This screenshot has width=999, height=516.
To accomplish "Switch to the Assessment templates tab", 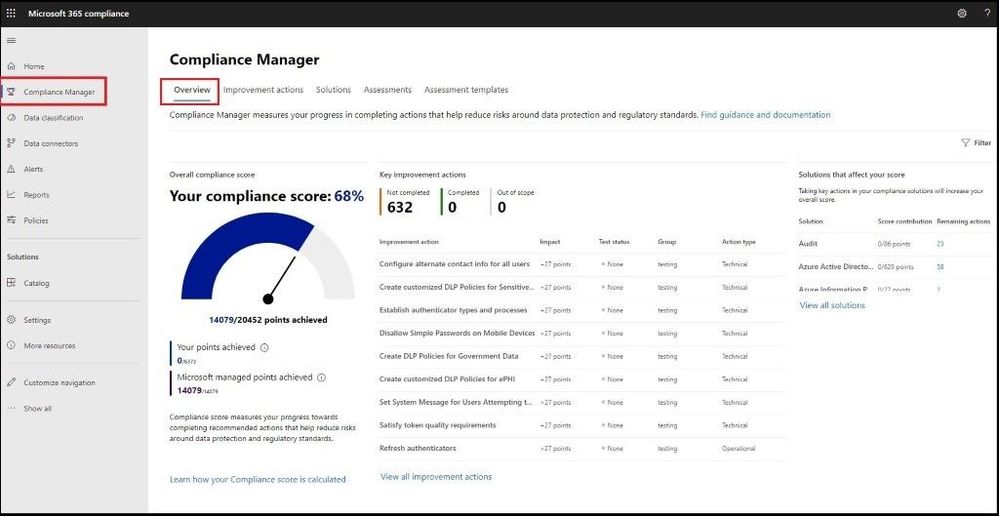I will [x=466, y=90].
